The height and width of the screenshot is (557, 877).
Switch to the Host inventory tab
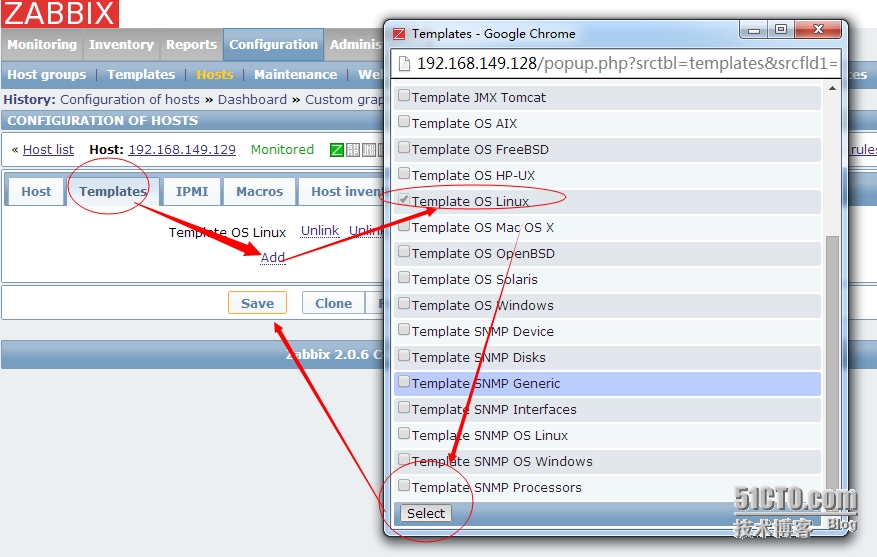(x=342, y=192)
